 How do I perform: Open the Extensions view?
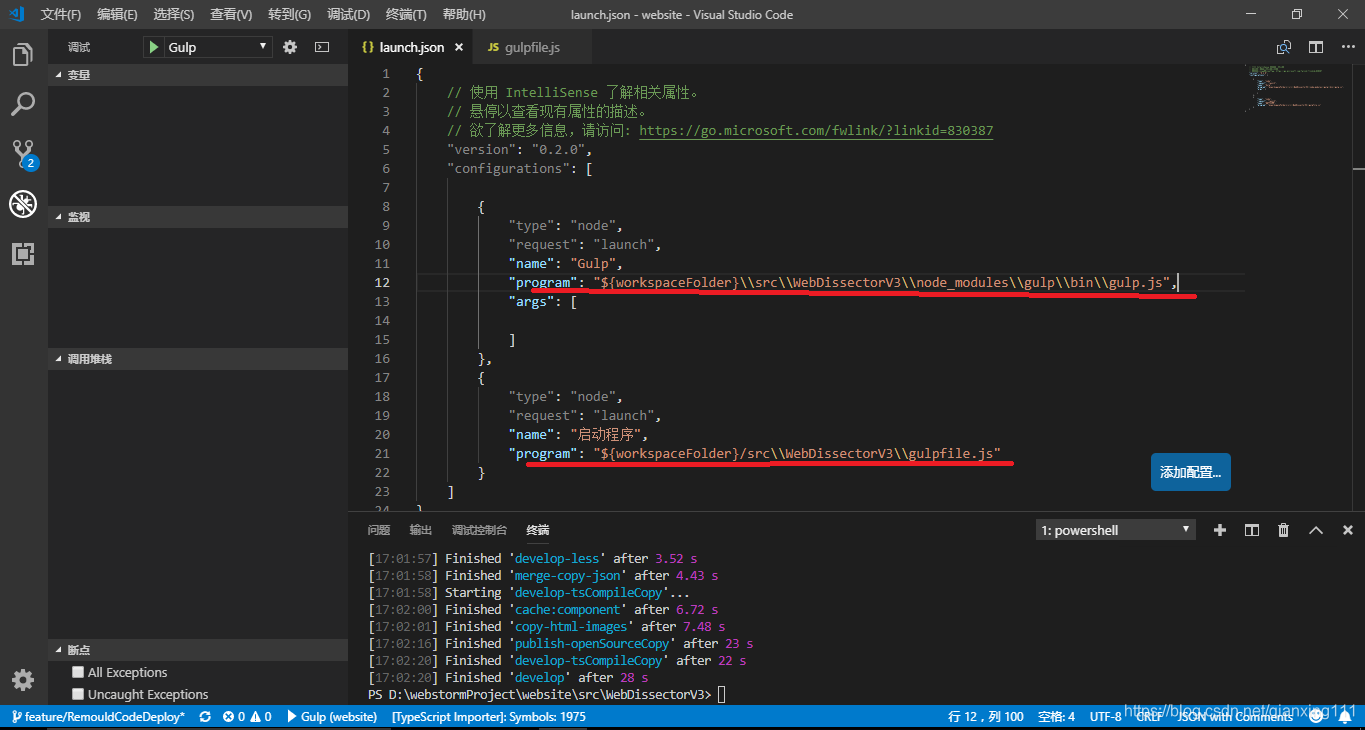click(x=22, y=253)
